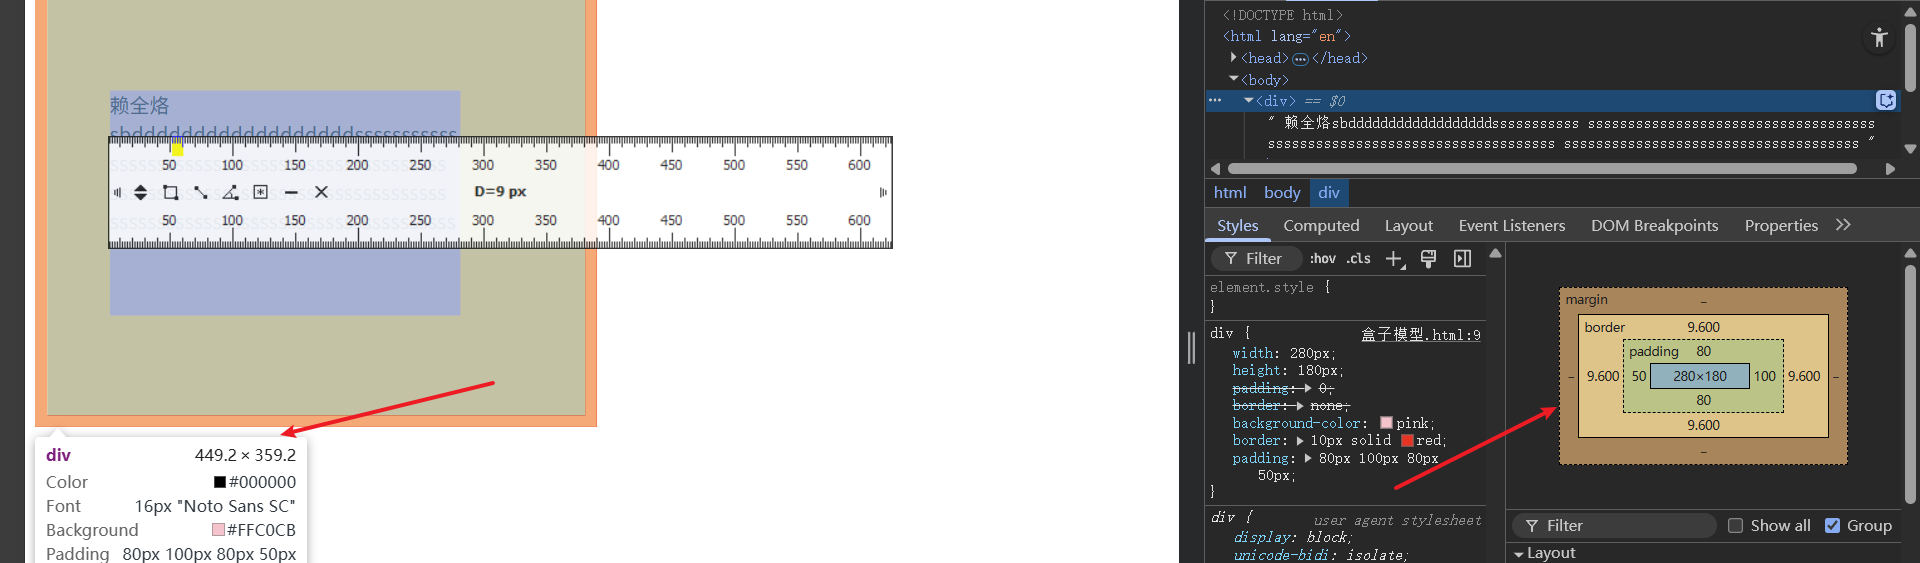The width and height of the screenshot is (1920, 563).
Task: Expand the struck-through padding 0 shorthand
Action: pyautogui.click(x=1308, y=388)
